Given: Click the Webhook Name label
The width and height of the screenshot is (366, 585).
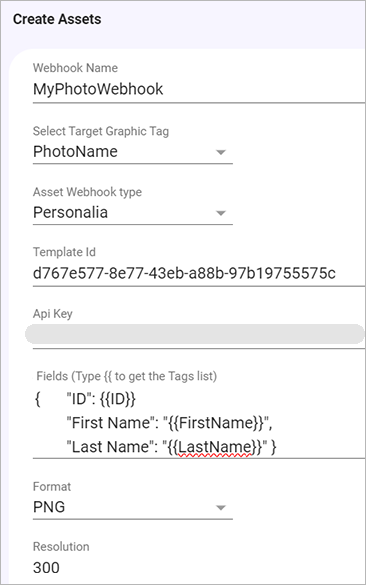Looking at the screenshot, I should pos(75,68).
